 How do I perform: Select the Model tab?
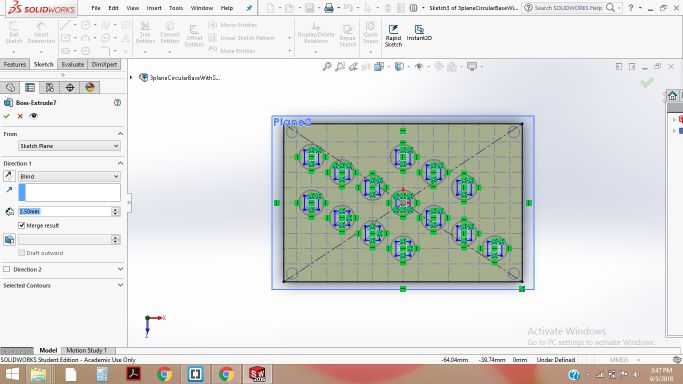[48, 350]
